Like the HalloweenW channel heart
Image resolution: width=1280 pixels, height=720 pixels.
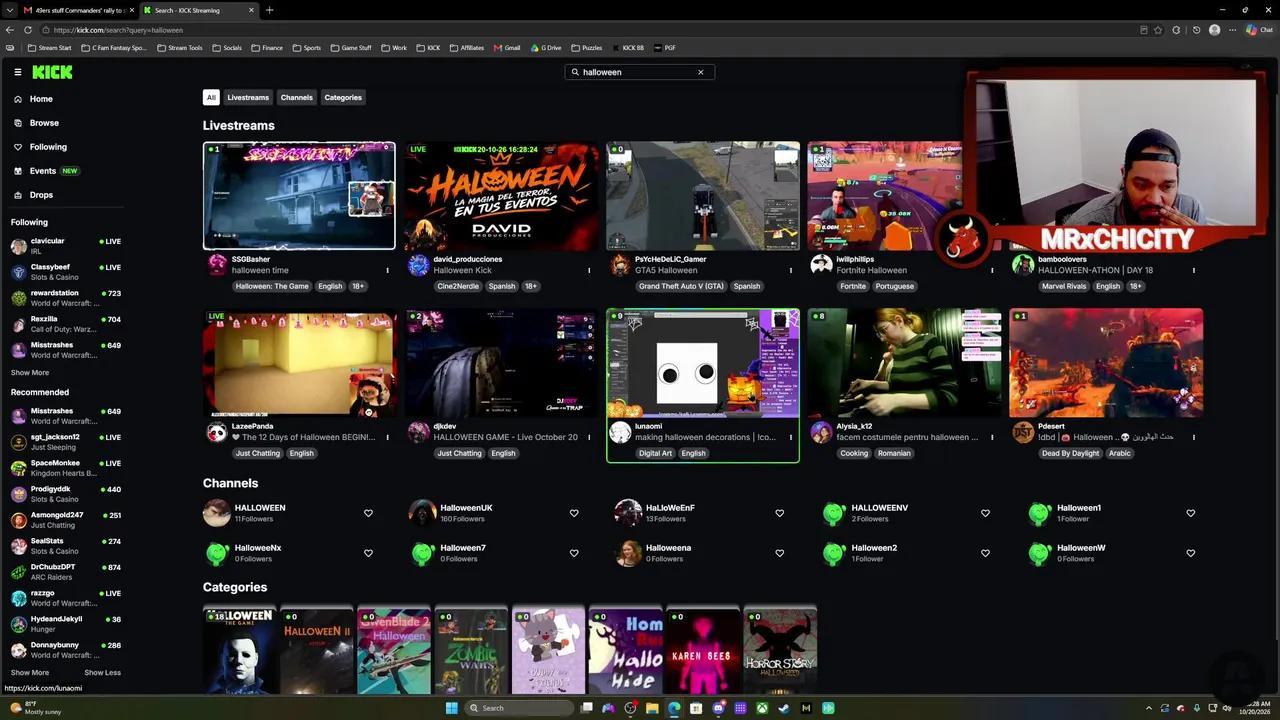pos(1190,553)
